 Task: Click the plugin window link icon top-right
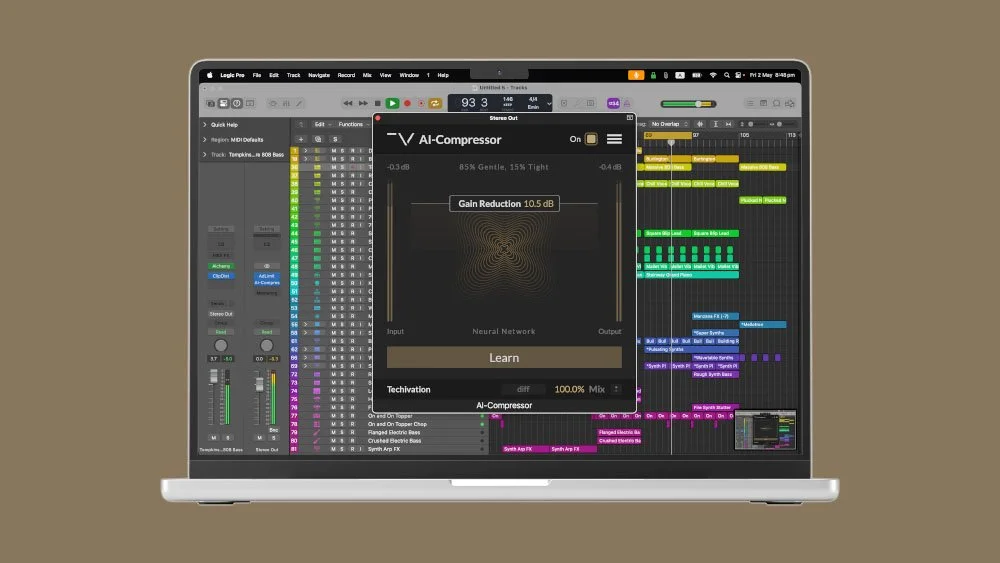[x=629, y=118]
